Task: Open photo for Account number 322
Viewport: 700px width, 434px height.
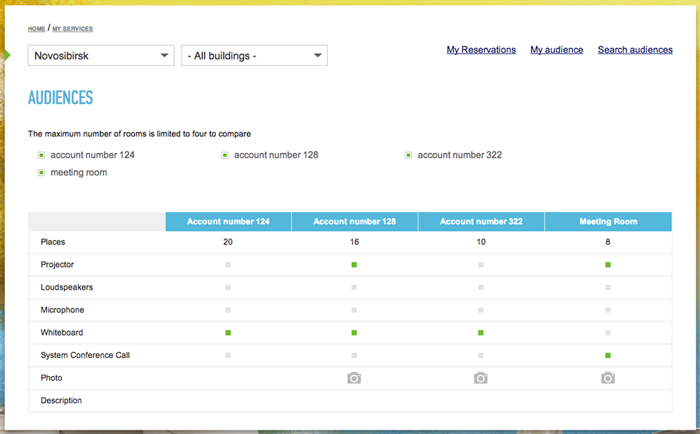Action: point(481,378)
